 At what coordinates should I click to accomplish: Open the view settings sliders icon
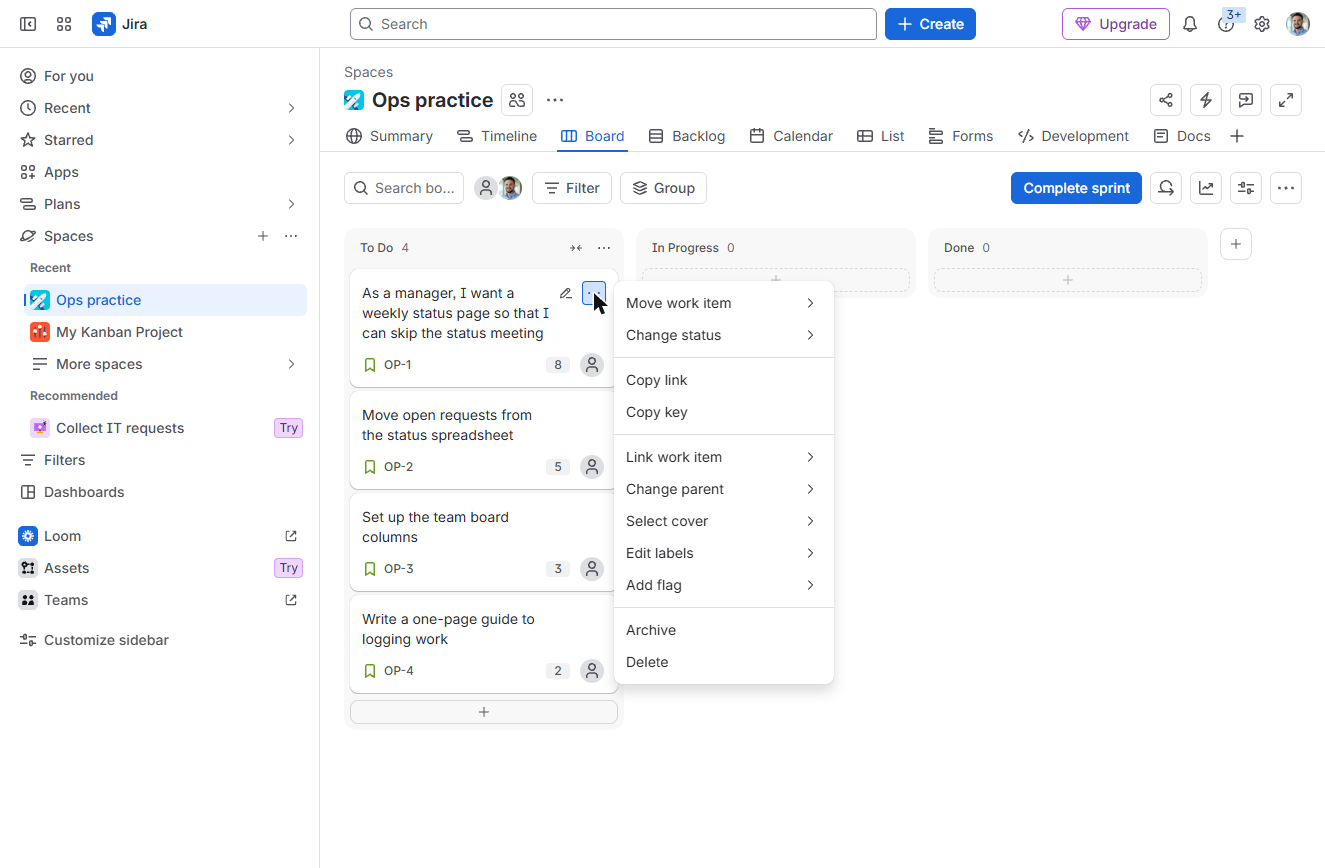(x=1246, y=188)
